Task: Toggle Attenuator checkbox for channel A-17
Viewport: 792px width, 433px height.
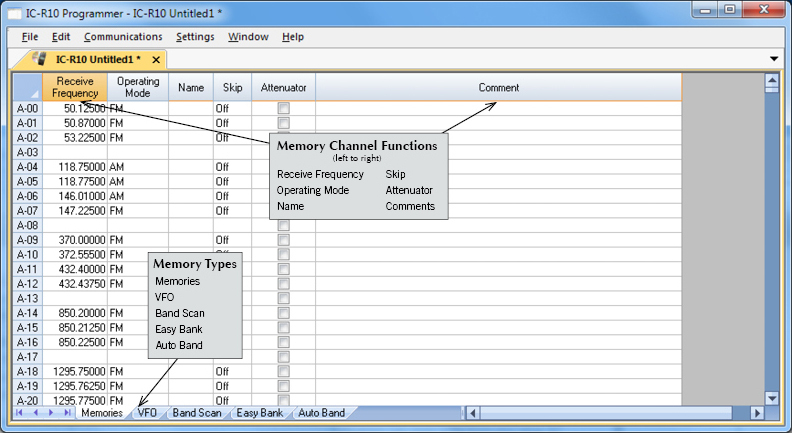Action: [284, 357]
